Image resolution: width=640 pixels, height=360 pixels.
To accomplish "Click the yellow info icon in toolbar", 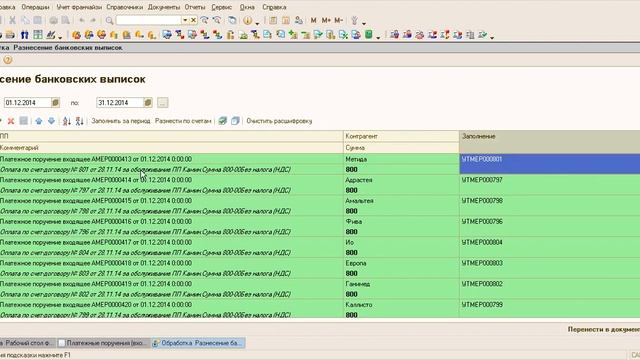I will [x=247, y=20].
